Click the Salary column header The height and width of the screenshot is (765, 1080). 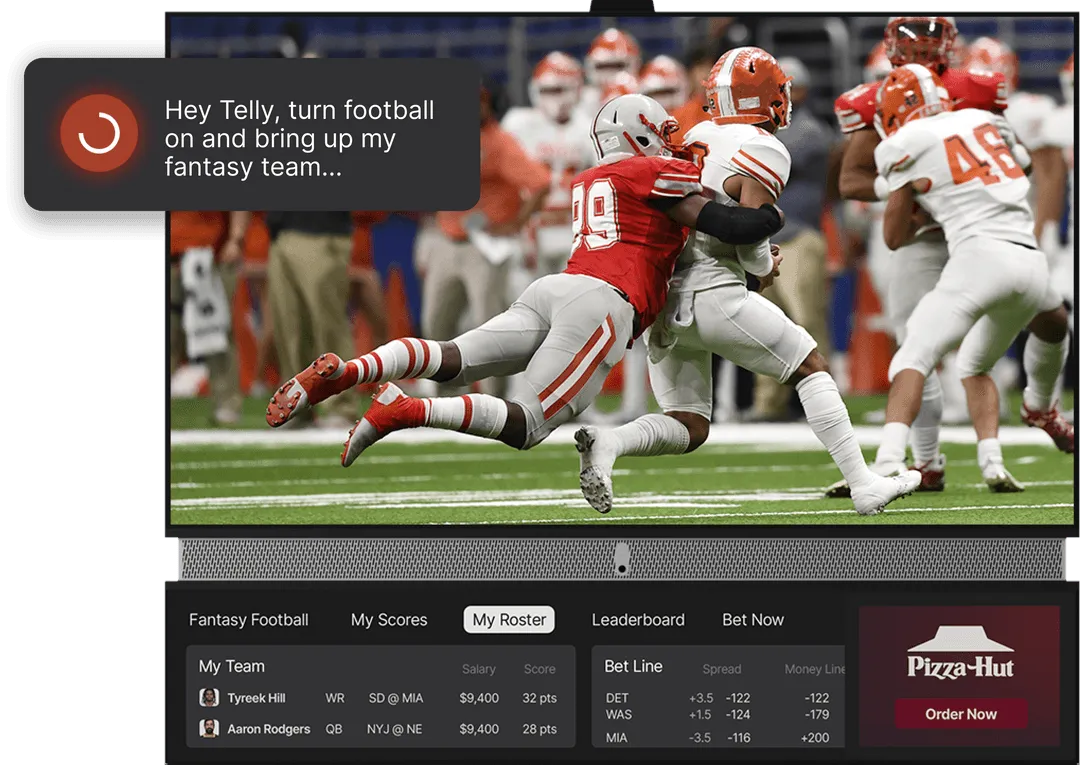[479, 669]
